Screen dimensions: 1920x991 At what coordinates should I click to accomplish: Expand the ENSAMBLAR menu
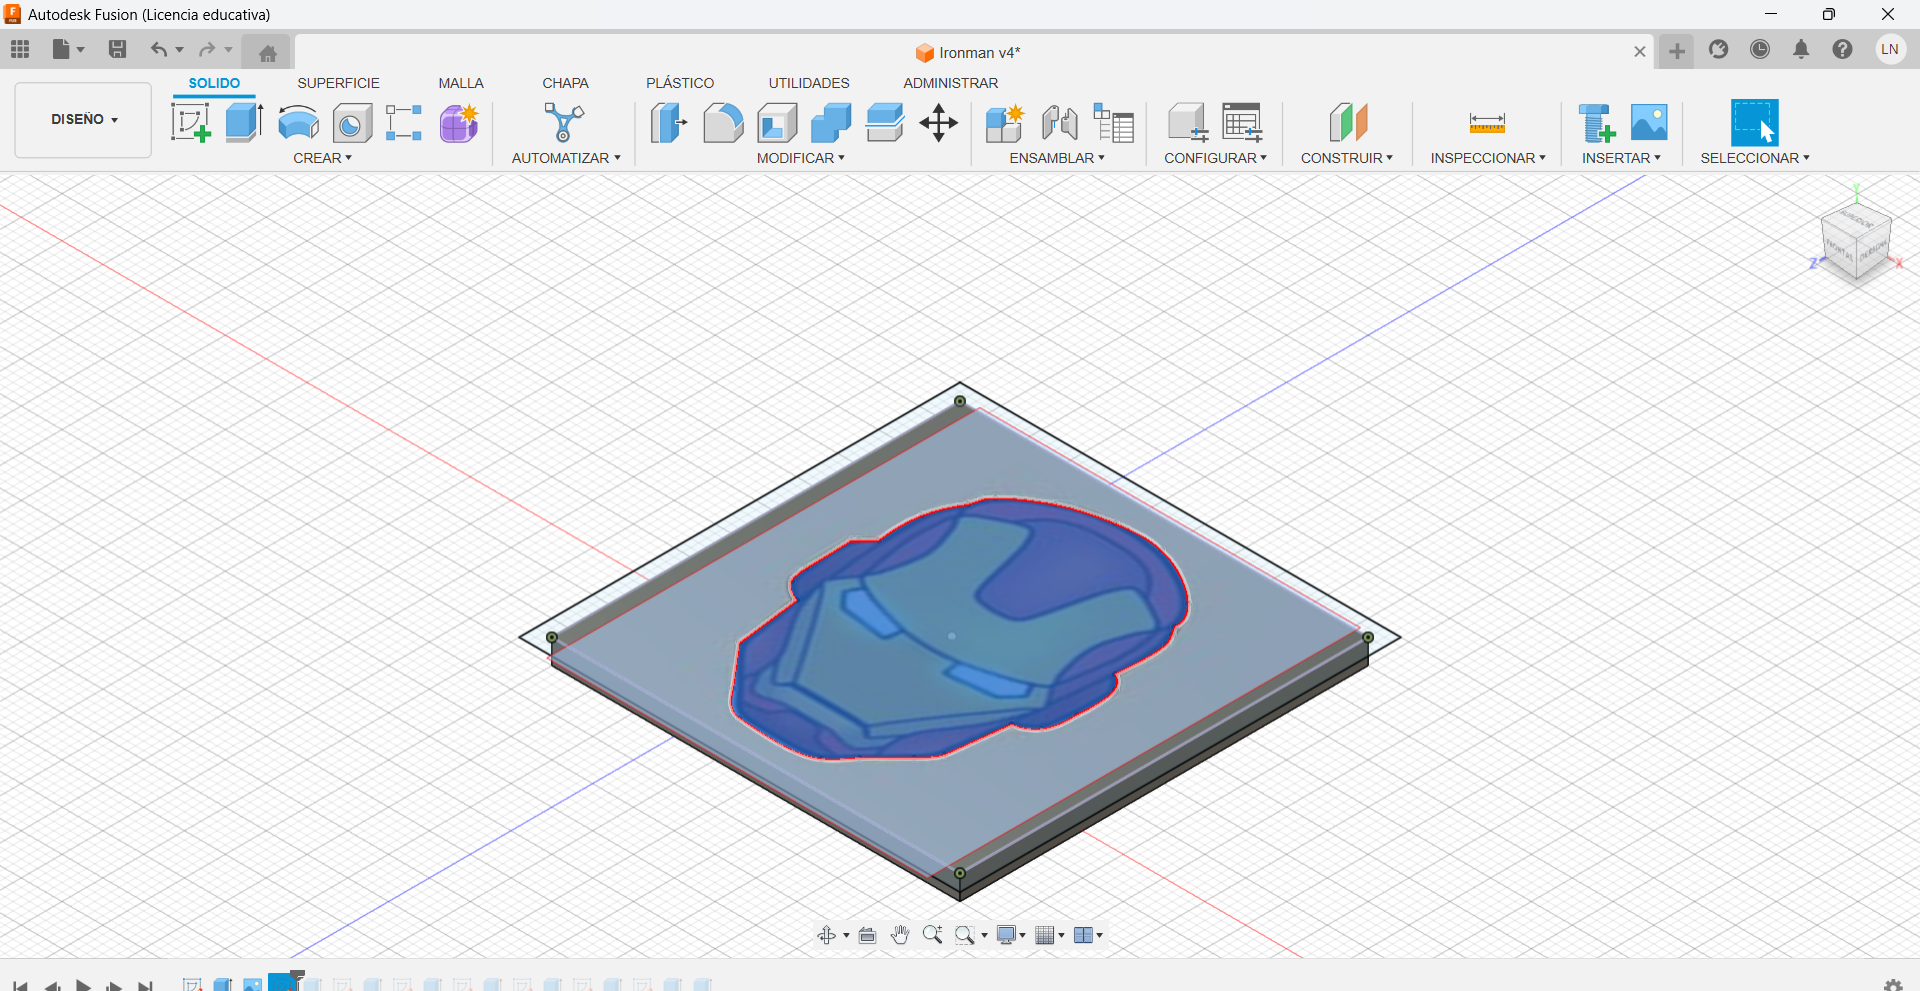coord(1057,158)
